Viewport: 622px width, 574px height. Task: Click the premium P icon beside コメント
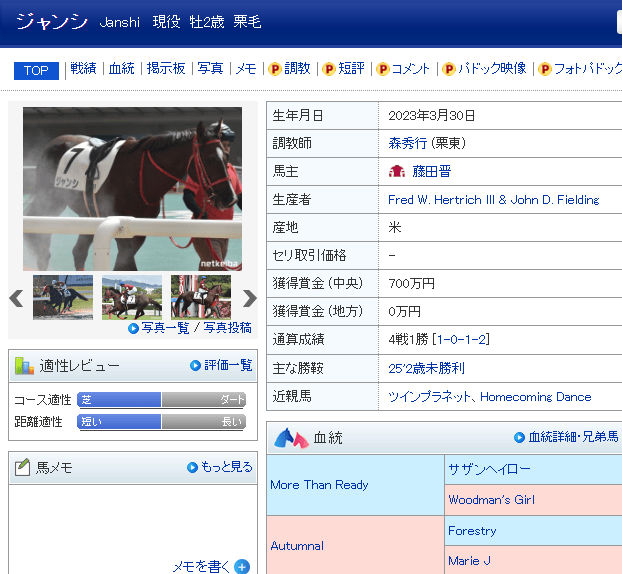click(x=383, y=69)
